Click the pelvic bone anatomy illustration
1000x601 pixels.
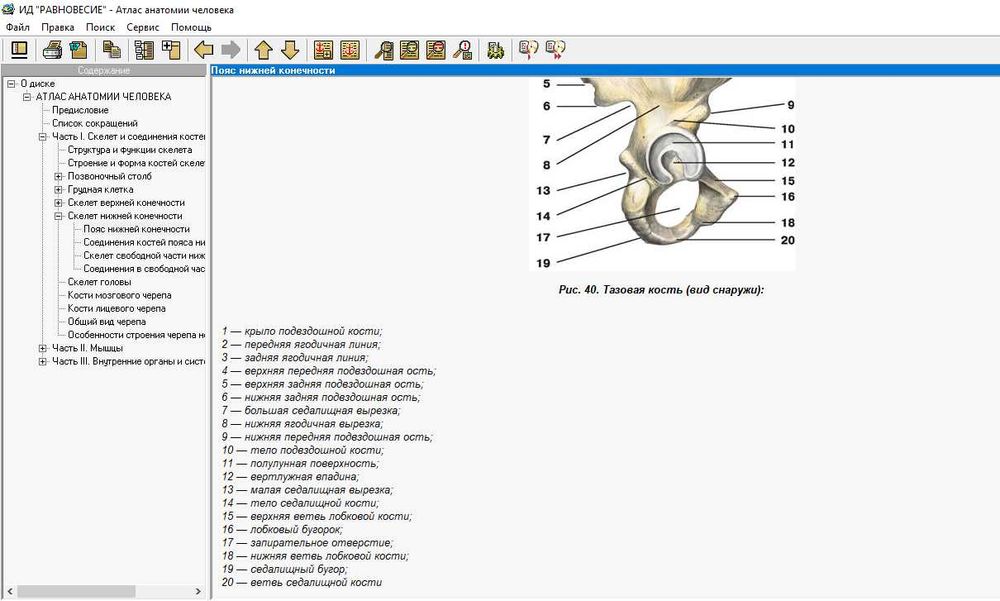662,174
